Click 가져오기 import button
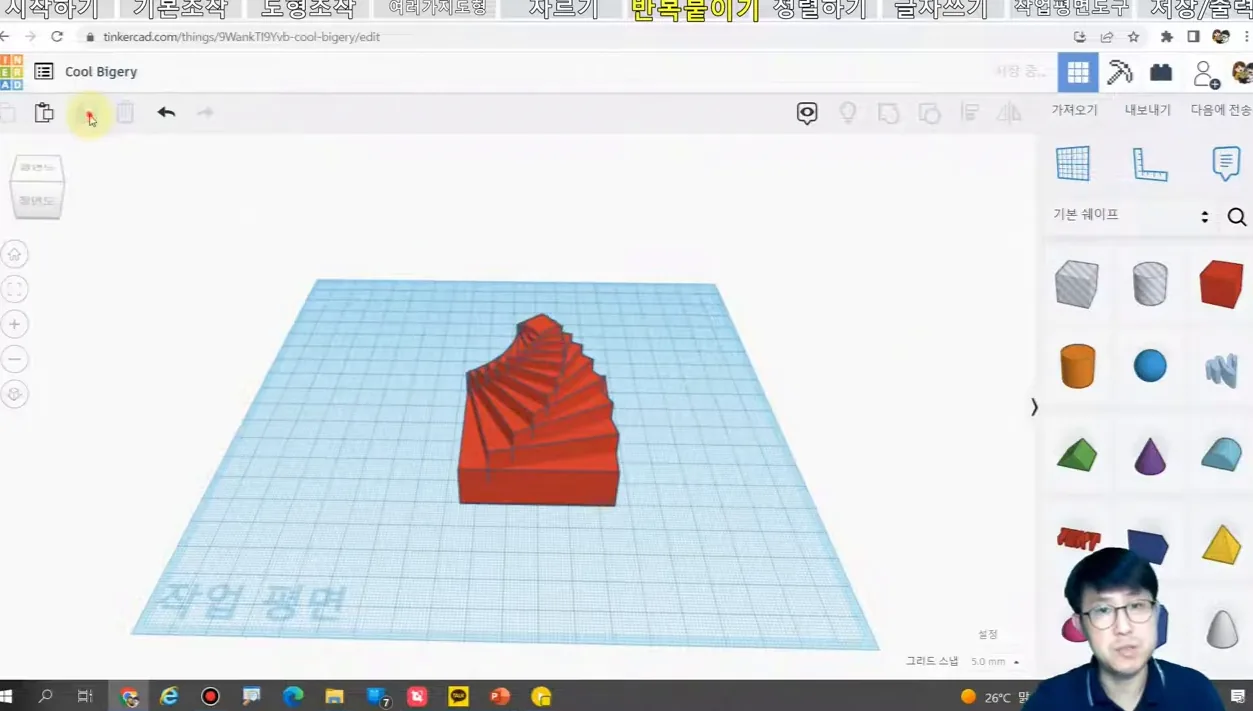This screenshot has height=711, width=1253. point(1074,110)
